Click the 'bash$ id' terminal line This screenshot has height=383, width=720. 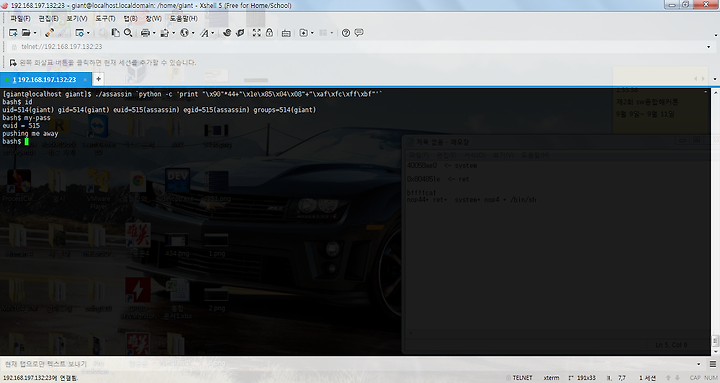click(x=17, y=102)
